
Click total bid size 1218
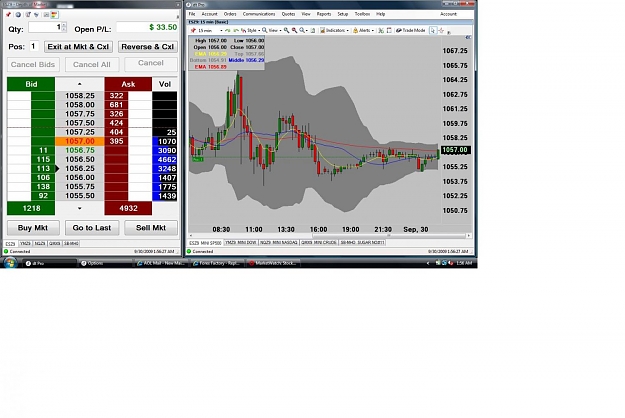pos(31,208)
